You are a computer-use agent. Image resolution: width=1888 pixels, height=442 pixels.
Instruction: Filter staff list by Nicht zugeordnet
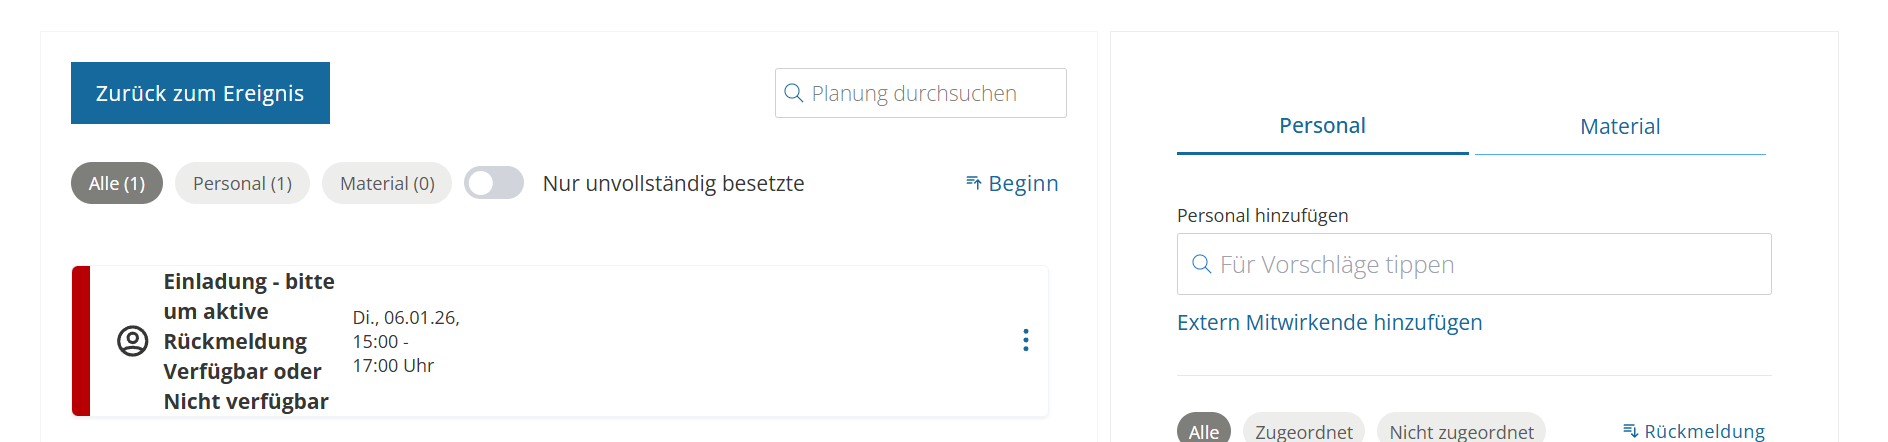coord(1461,431)
